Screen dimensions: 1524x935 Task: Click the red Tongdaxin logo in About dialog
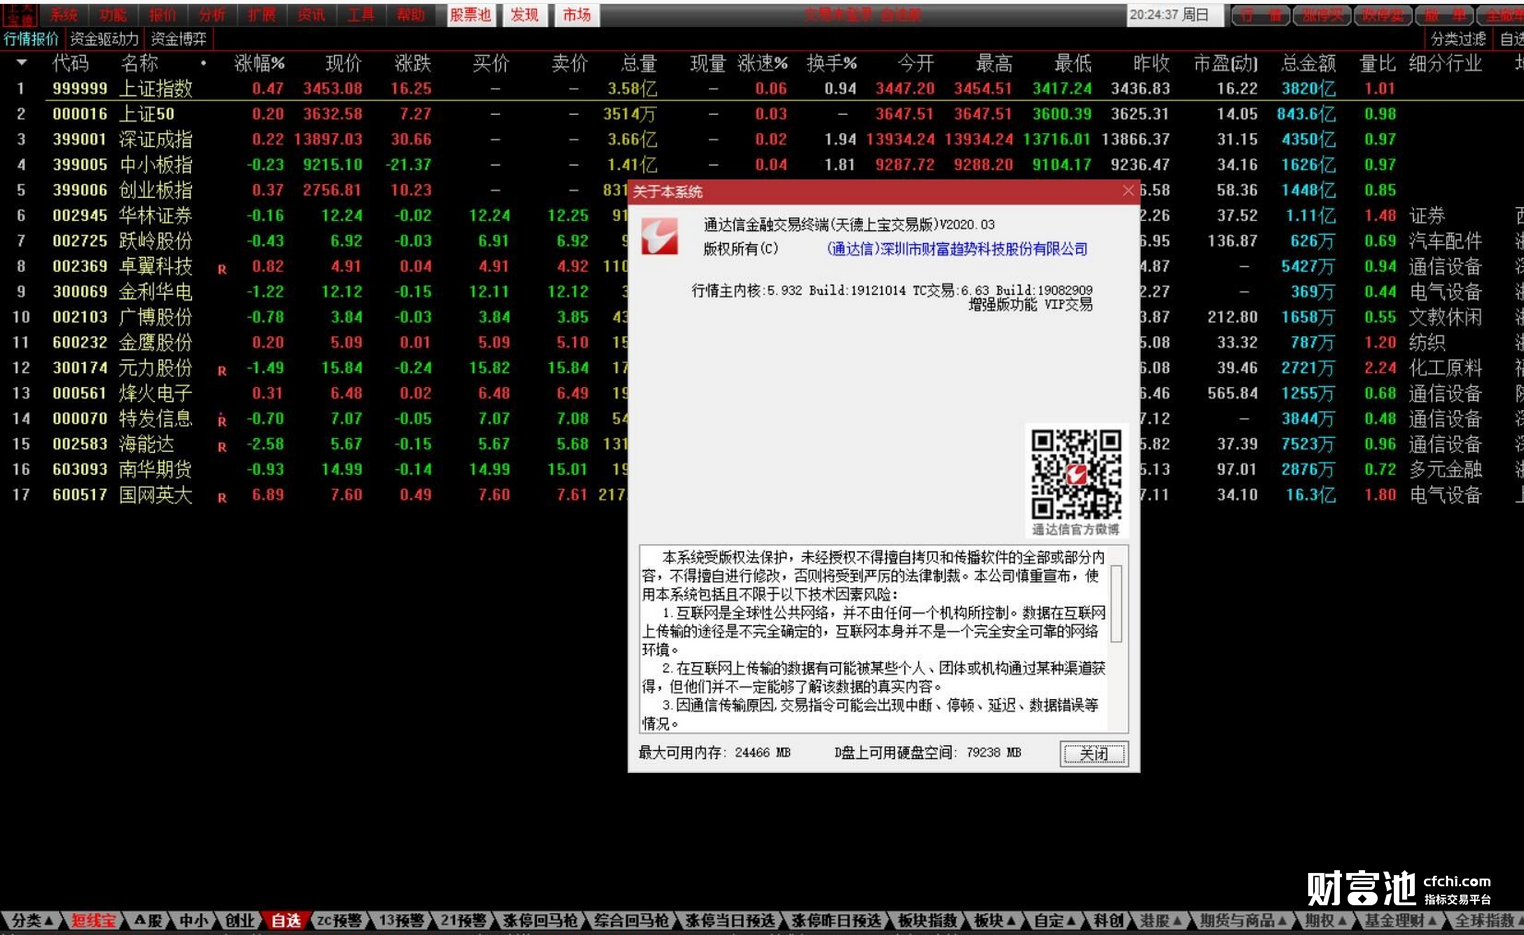(659, 236)
